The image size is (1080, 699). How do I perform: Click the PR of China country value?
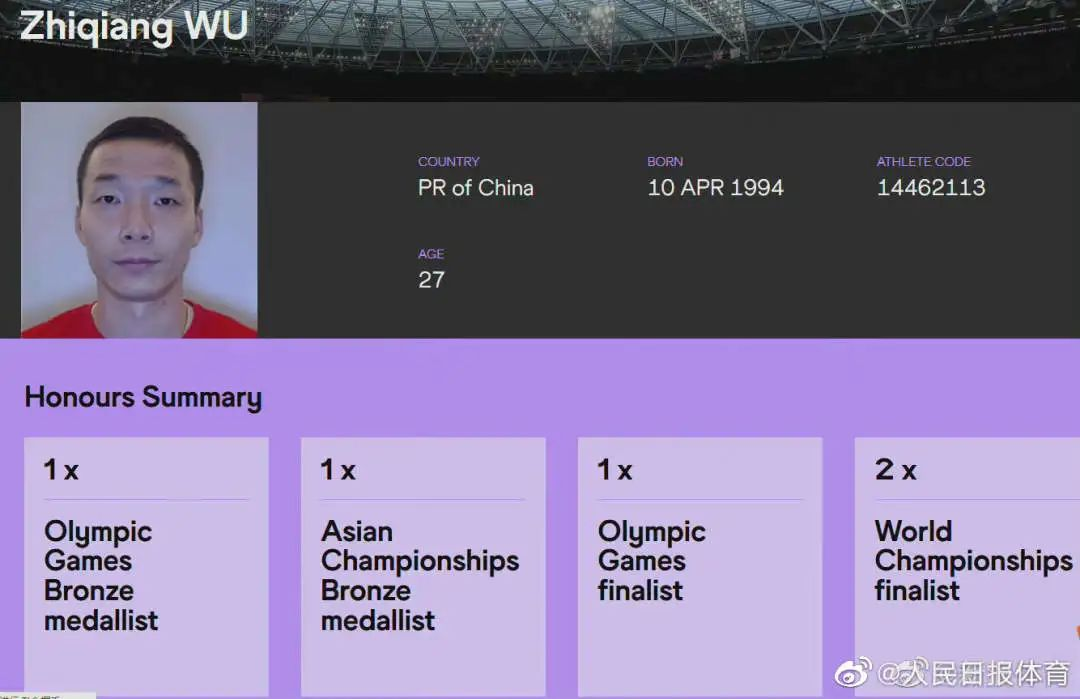click(x=476, y=188)
